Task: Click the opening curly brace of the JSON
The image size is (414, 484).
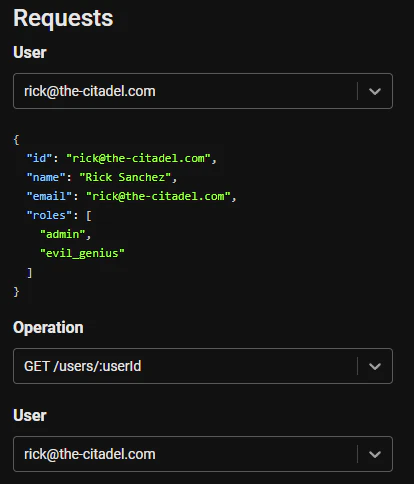Action: click(x=16, y=139)
